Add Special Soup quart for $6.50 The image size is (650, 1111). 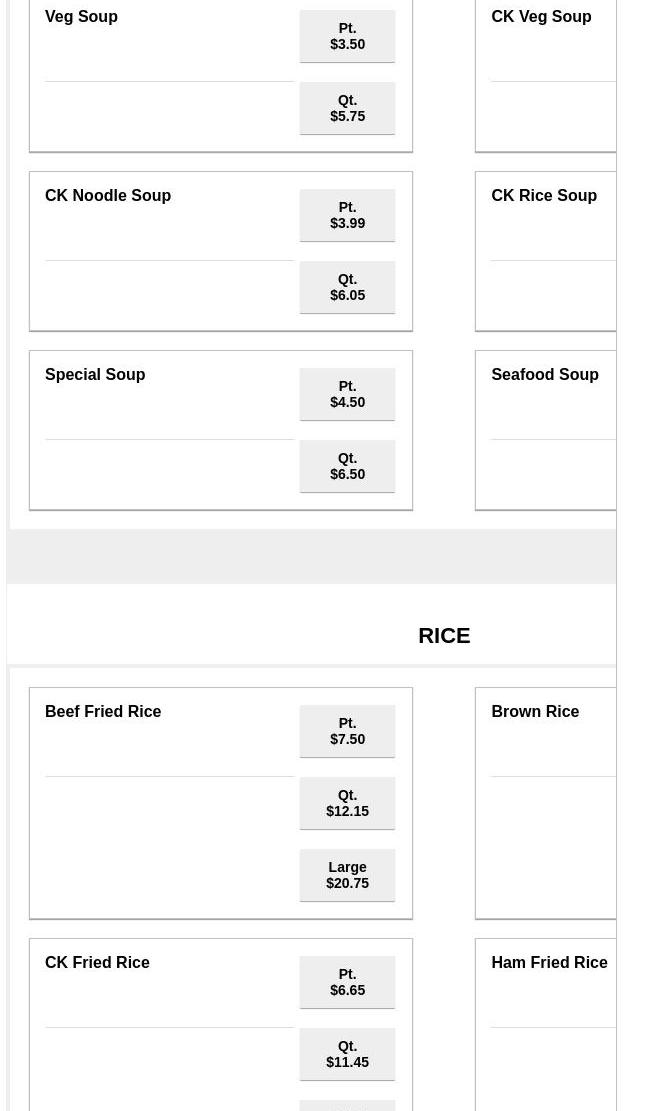pyautogui.click(x=347, y=466)
